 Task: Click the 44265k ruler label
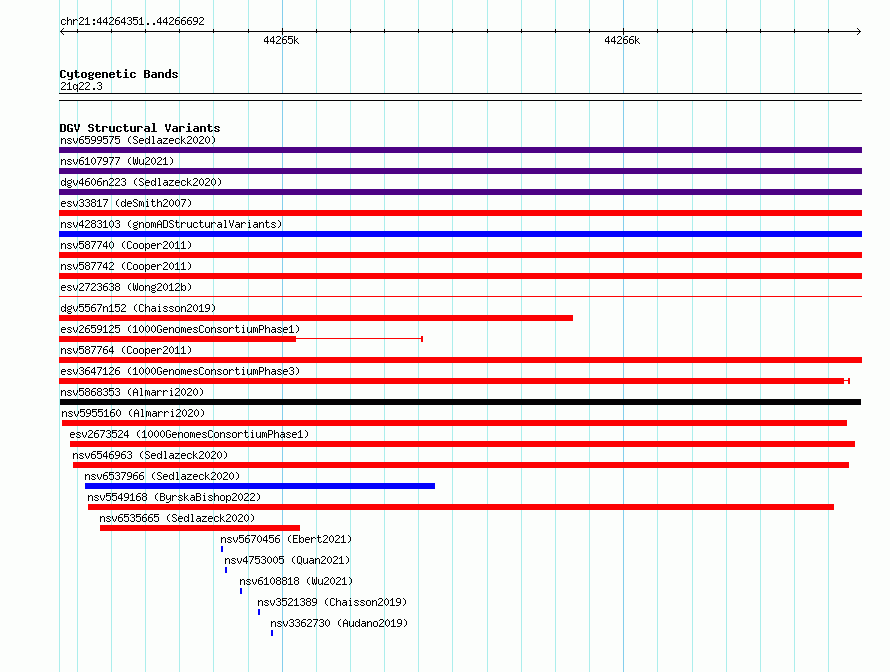point(281,40)
